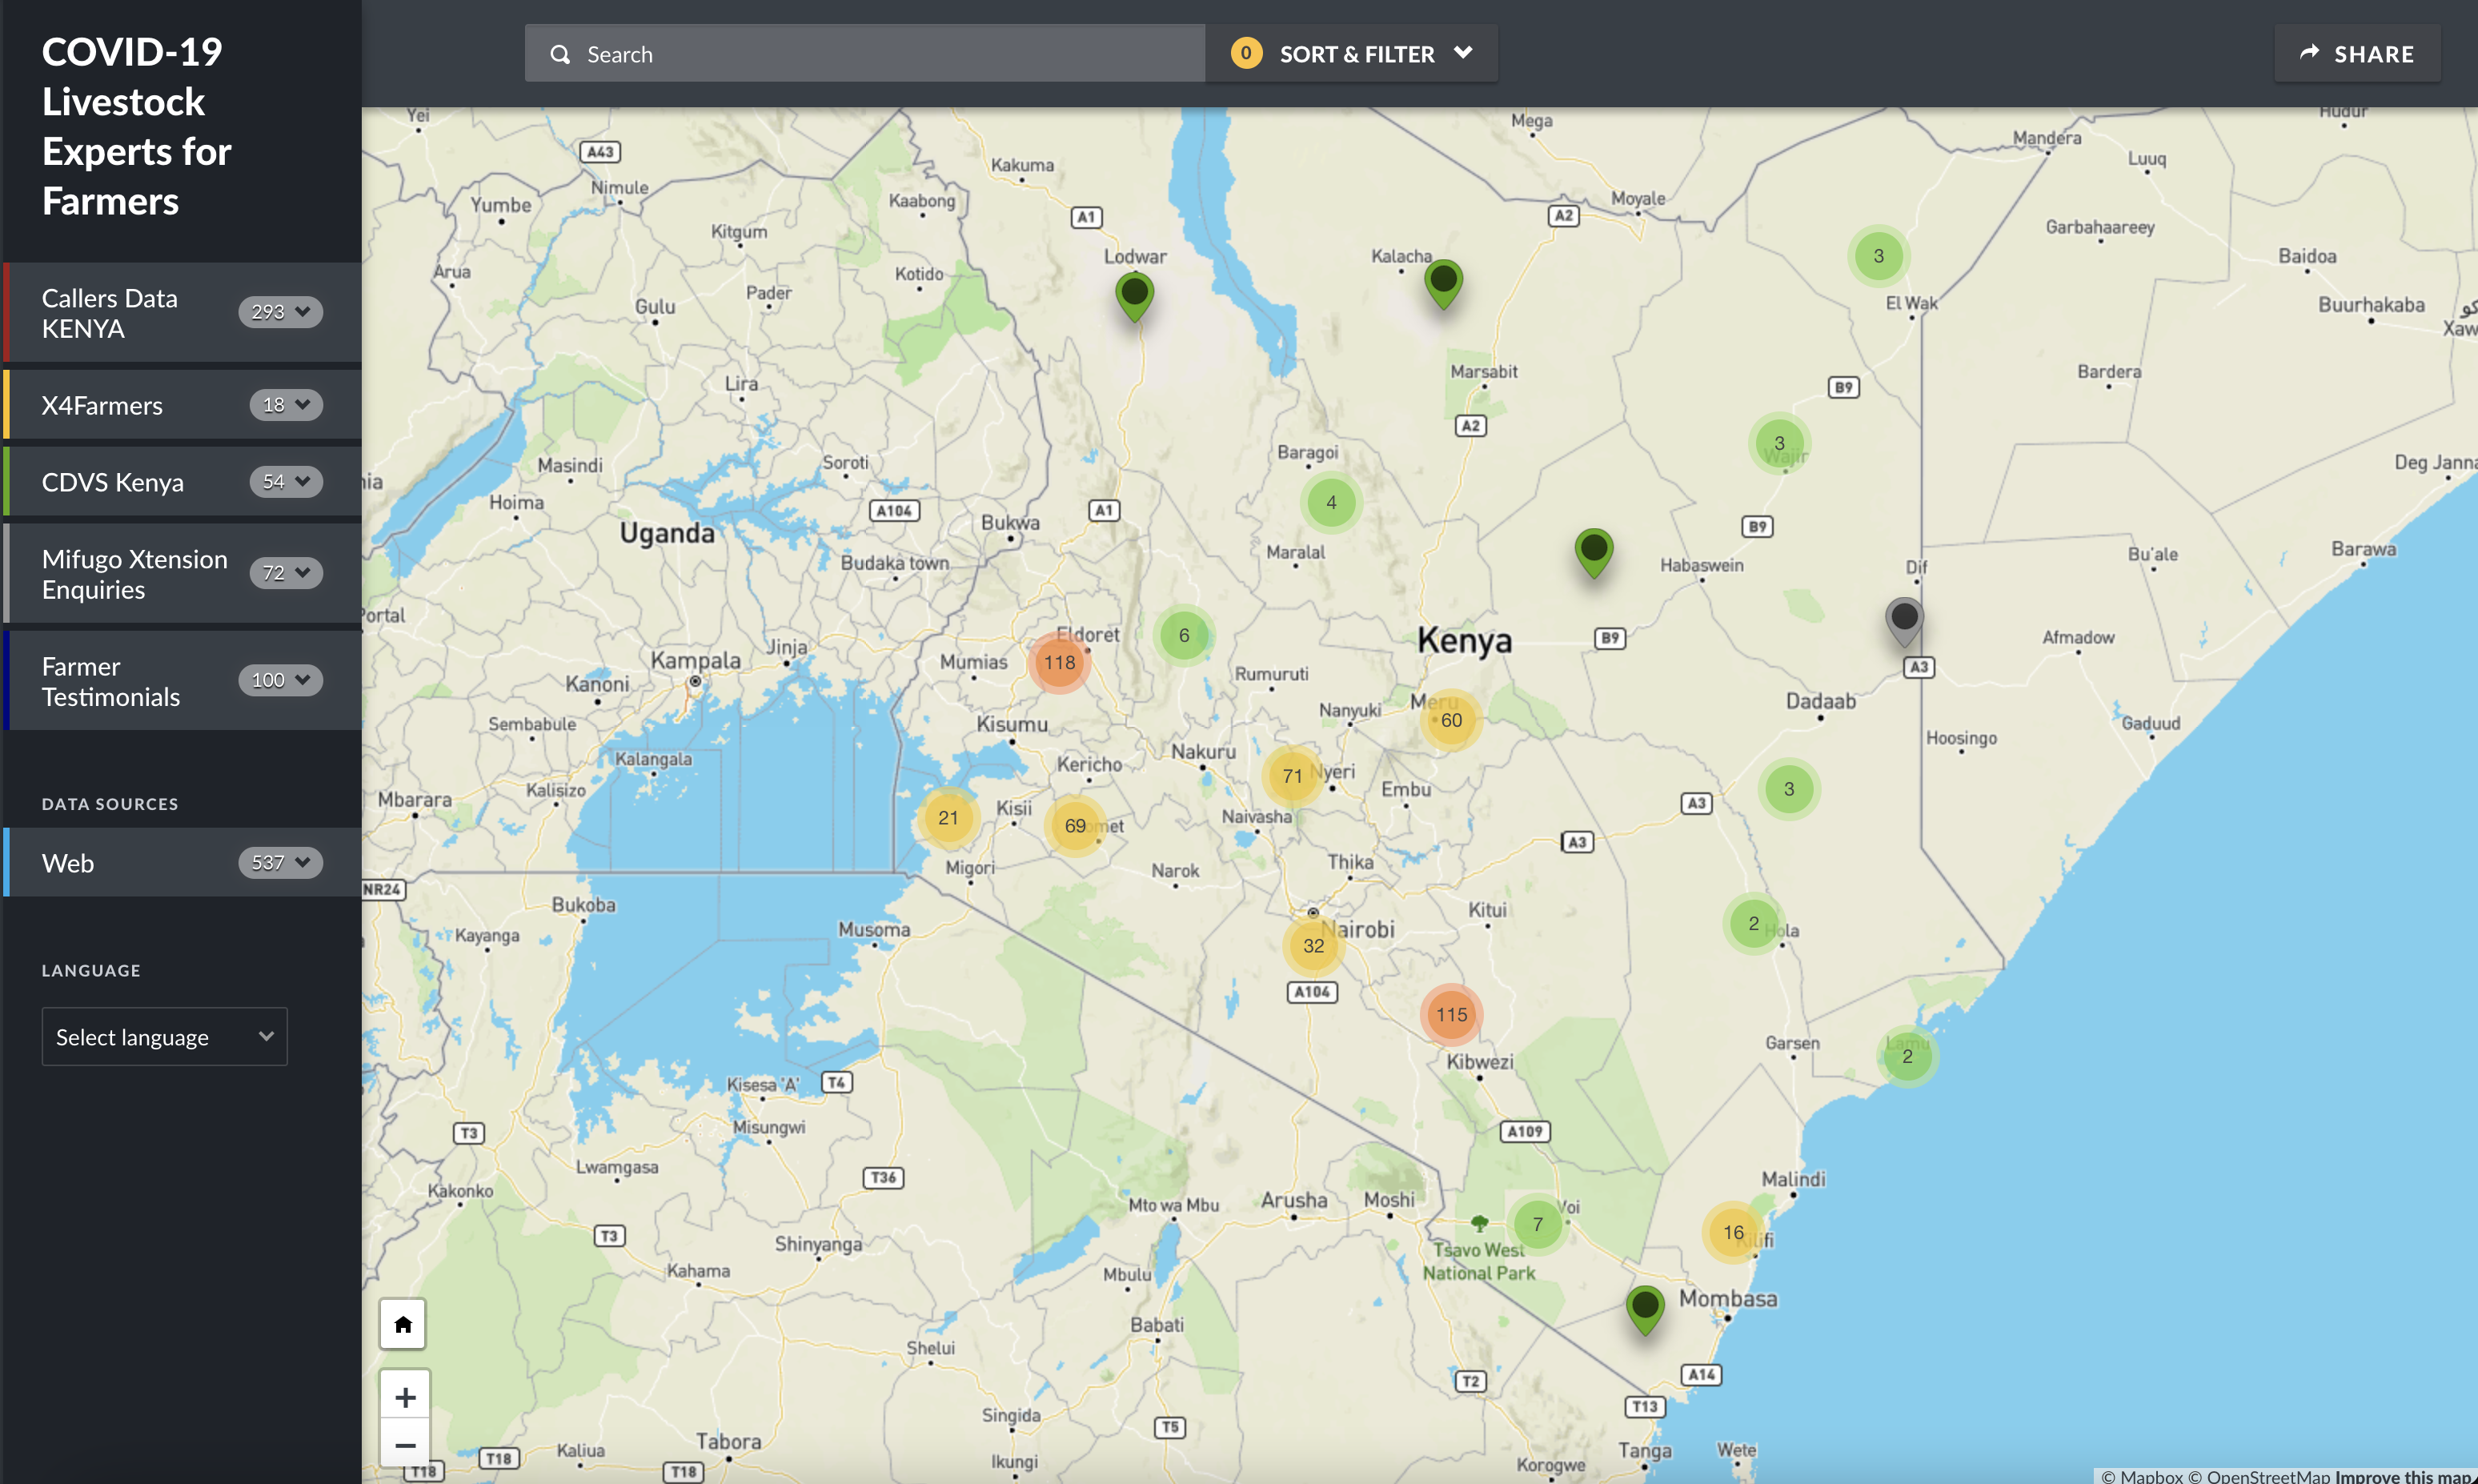
Task: Open the 32 cluster at Nairobi
Action: 1314,946
